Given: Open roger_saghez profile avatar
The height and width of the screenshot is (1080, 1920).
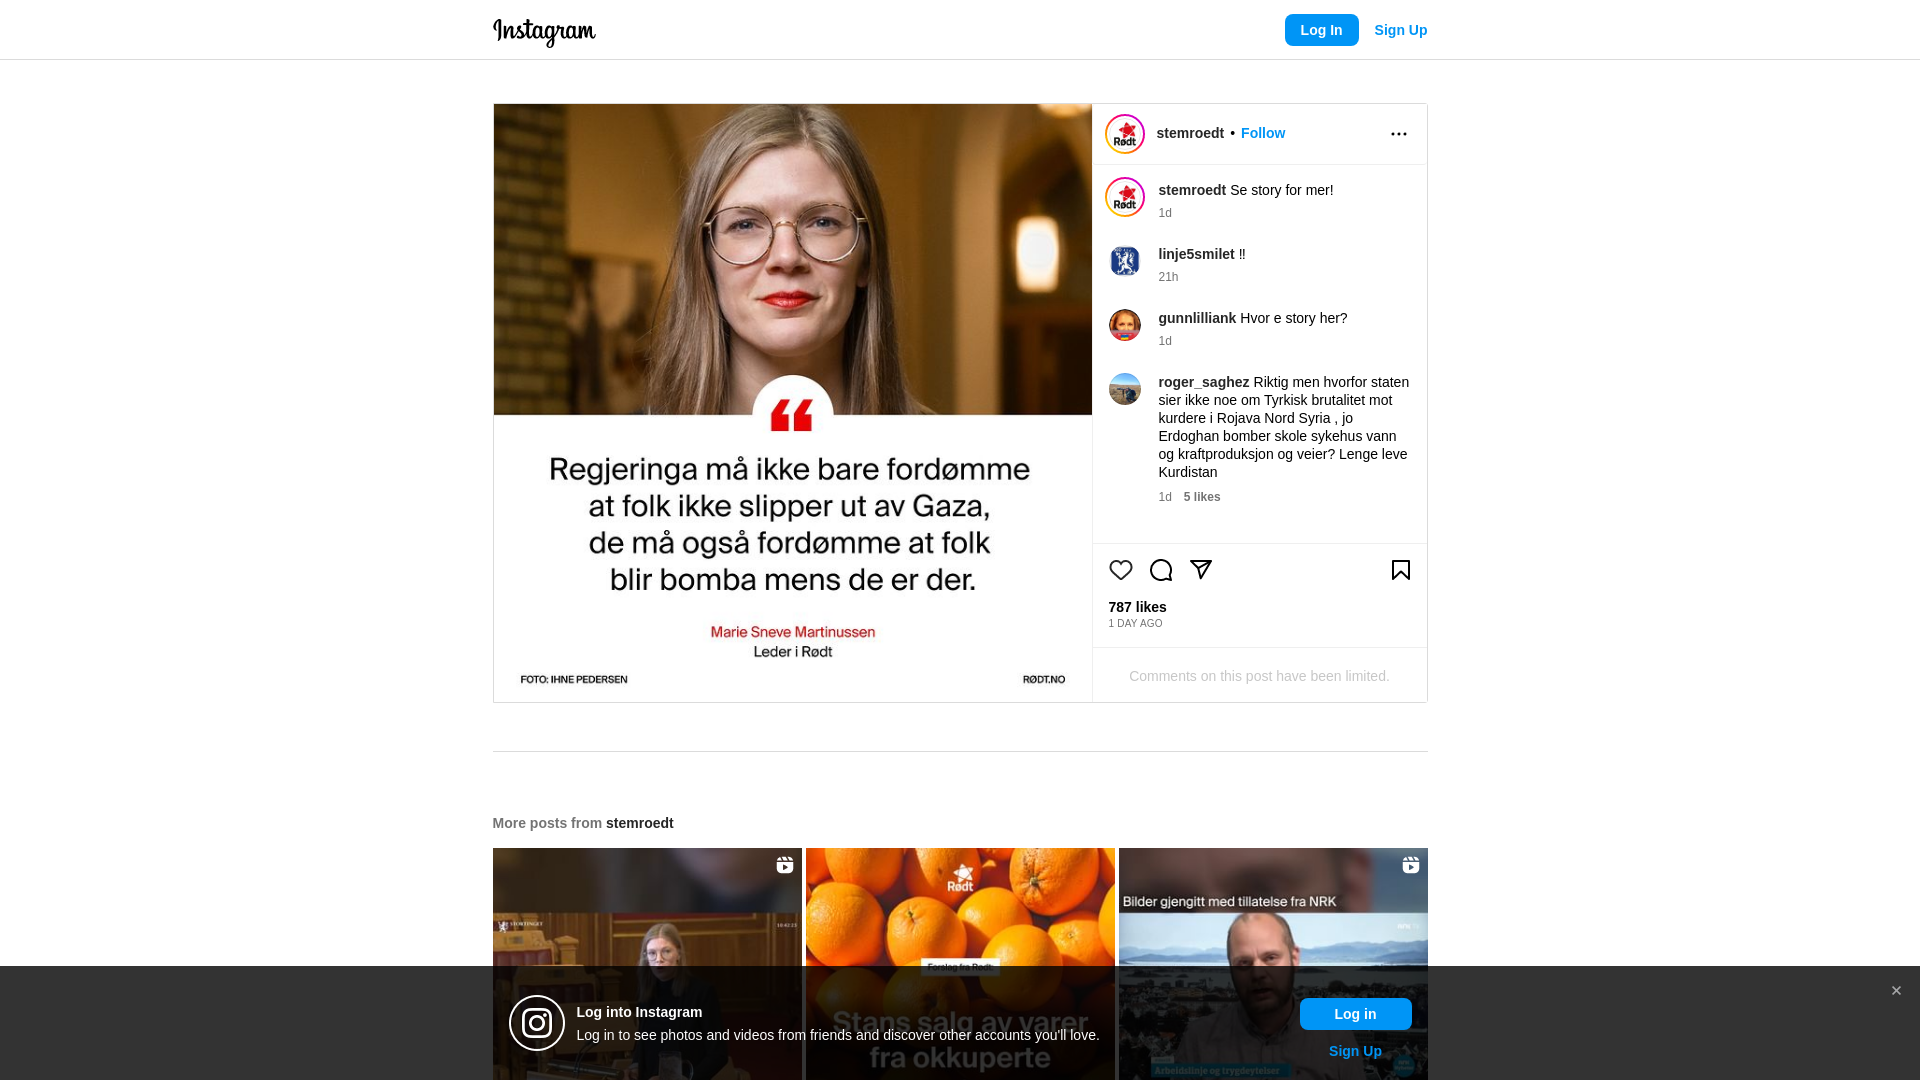Looking at the screenshot, I should point(1124,389).
